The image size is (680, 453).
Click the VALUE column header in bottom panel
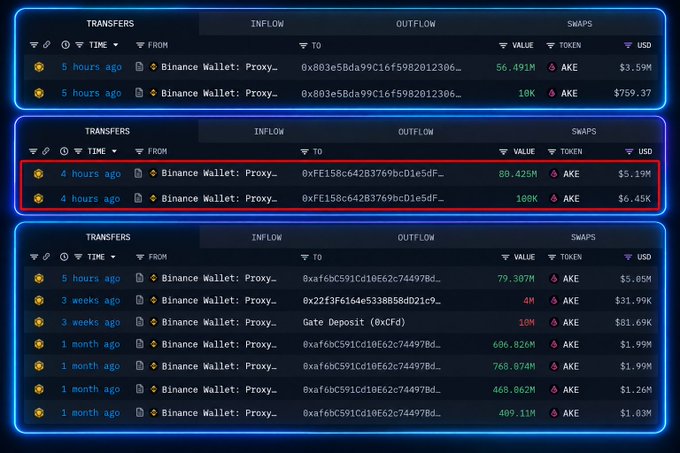[x=524, y=257]
